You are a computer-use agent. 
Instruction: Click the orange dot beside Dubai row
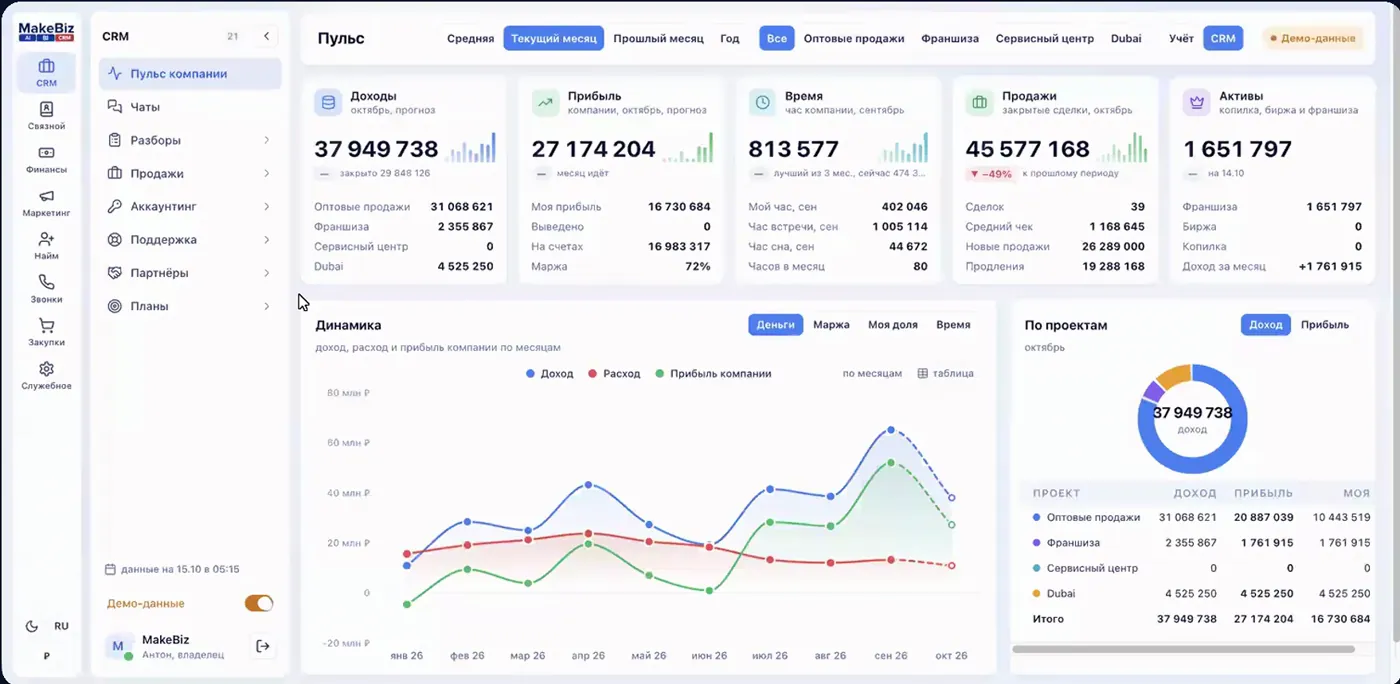[x=1036, y=594]
